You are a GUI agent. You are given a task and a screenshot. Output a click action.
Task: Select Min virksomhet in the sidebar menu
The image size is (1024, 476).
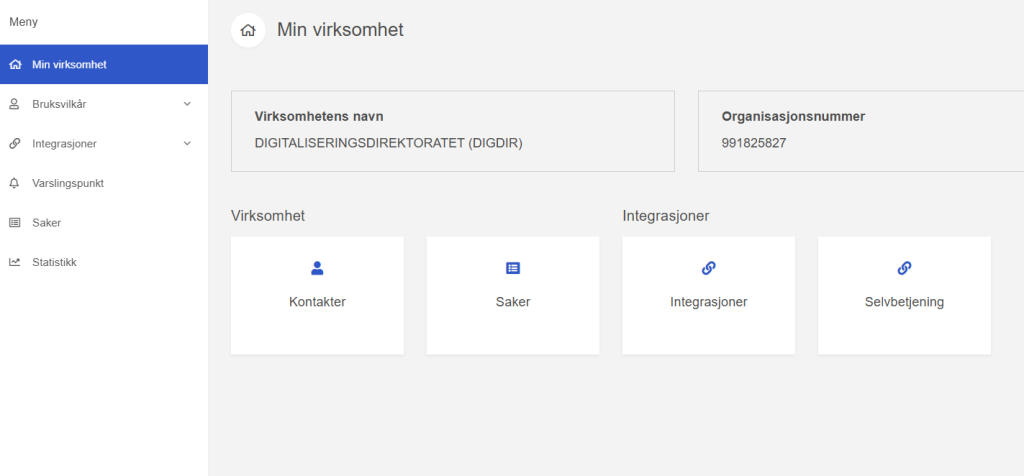[x=69, y=65]
